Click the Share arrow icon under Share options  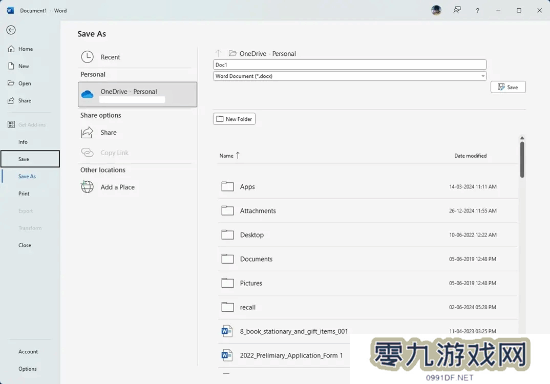tap(87, 133)
